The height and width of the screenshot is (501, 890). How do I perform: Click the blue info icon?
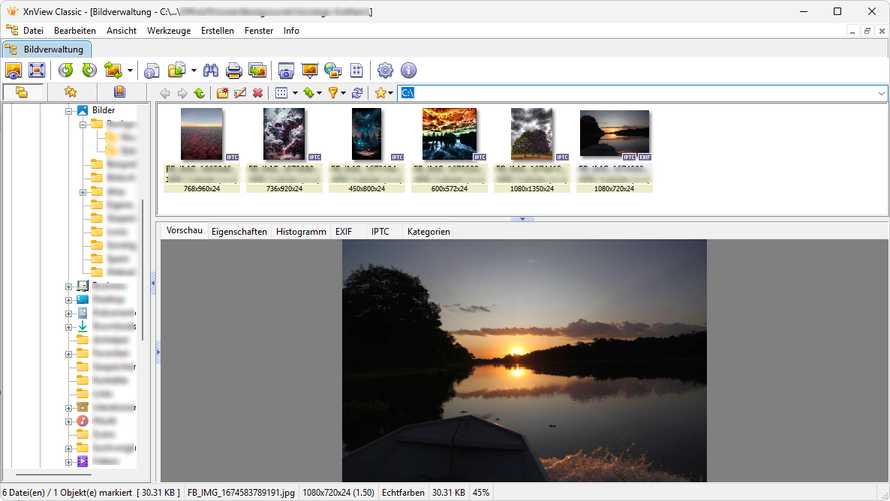point(408,70)
